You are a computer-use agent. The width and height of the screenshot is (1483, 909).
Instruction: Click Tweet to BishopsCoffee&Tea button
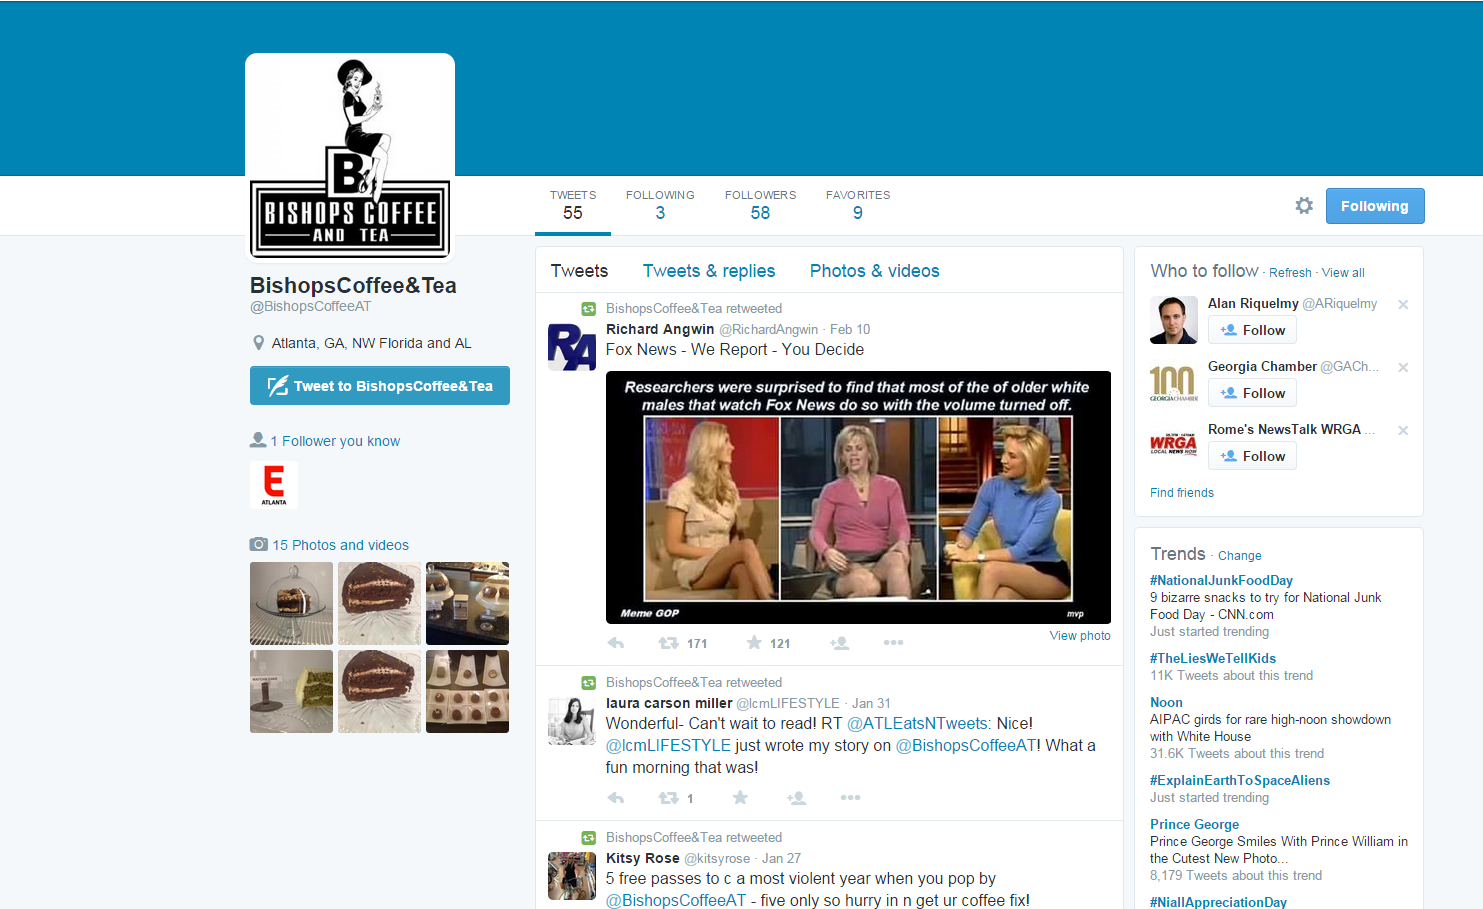380,386
